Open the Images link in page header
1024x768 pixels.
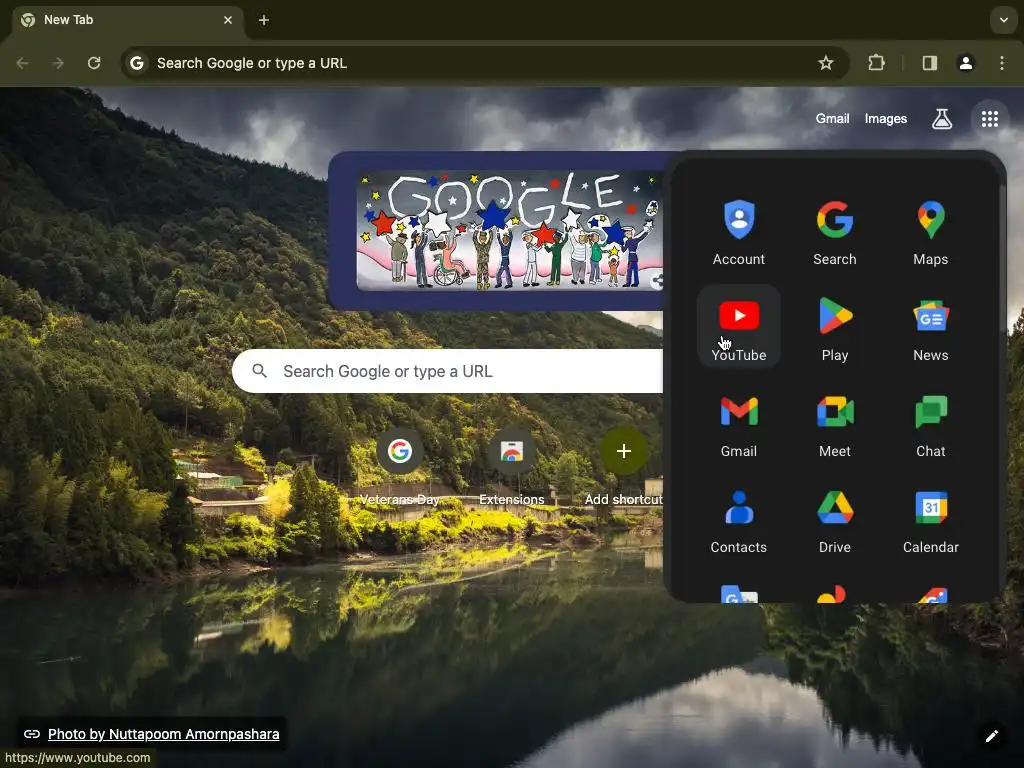886,119
